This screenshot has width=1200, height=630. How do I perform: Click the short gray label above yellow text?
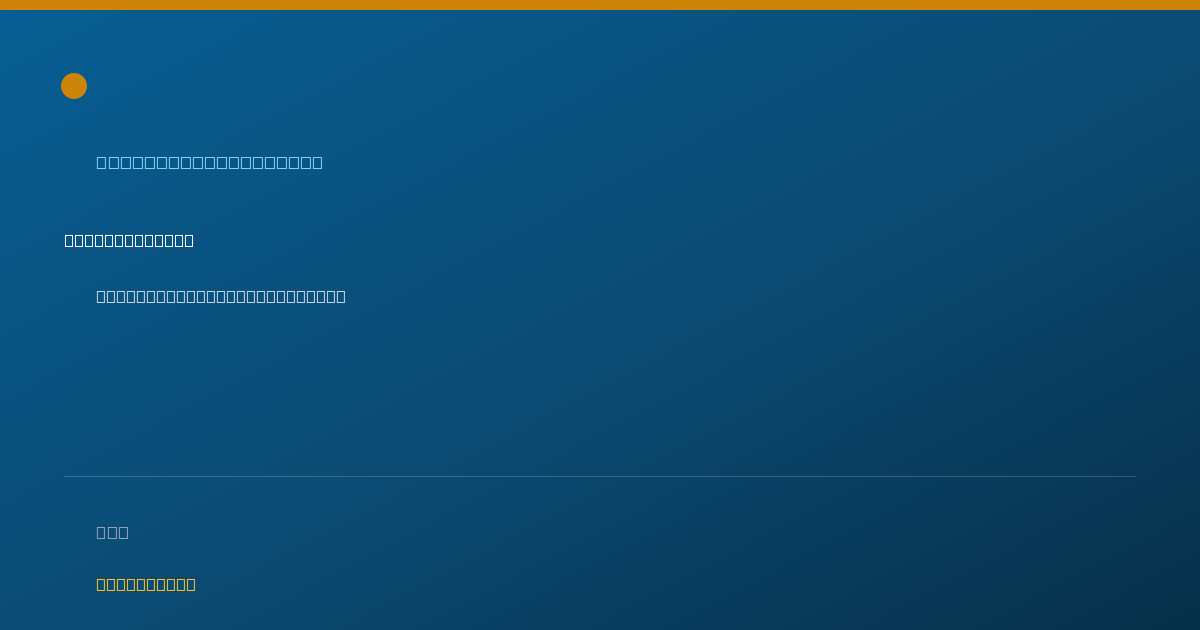click(112, 532)
